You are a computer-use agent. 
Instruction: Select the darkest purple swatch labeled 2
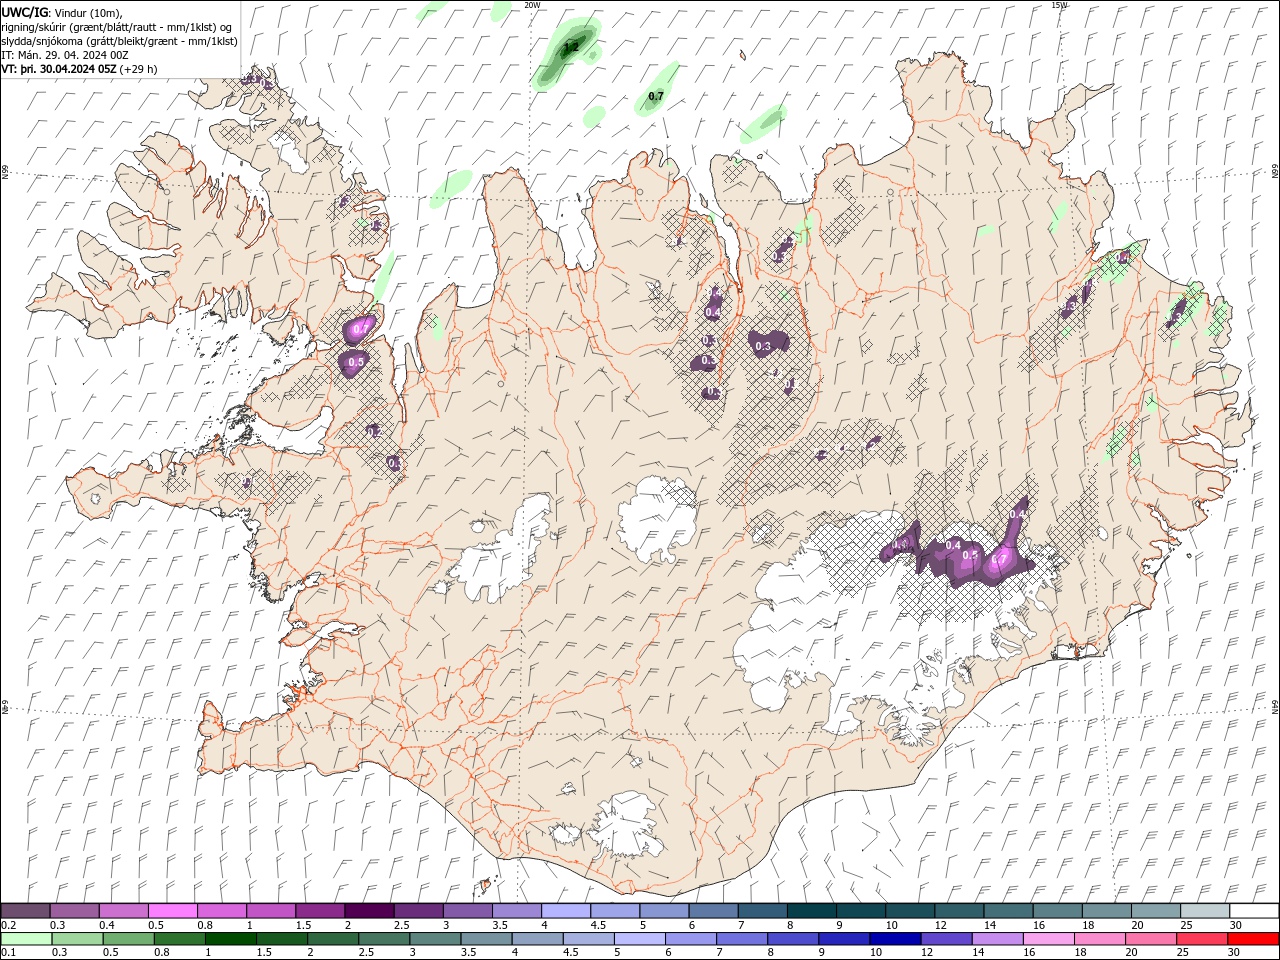click(x=369, y=911)
